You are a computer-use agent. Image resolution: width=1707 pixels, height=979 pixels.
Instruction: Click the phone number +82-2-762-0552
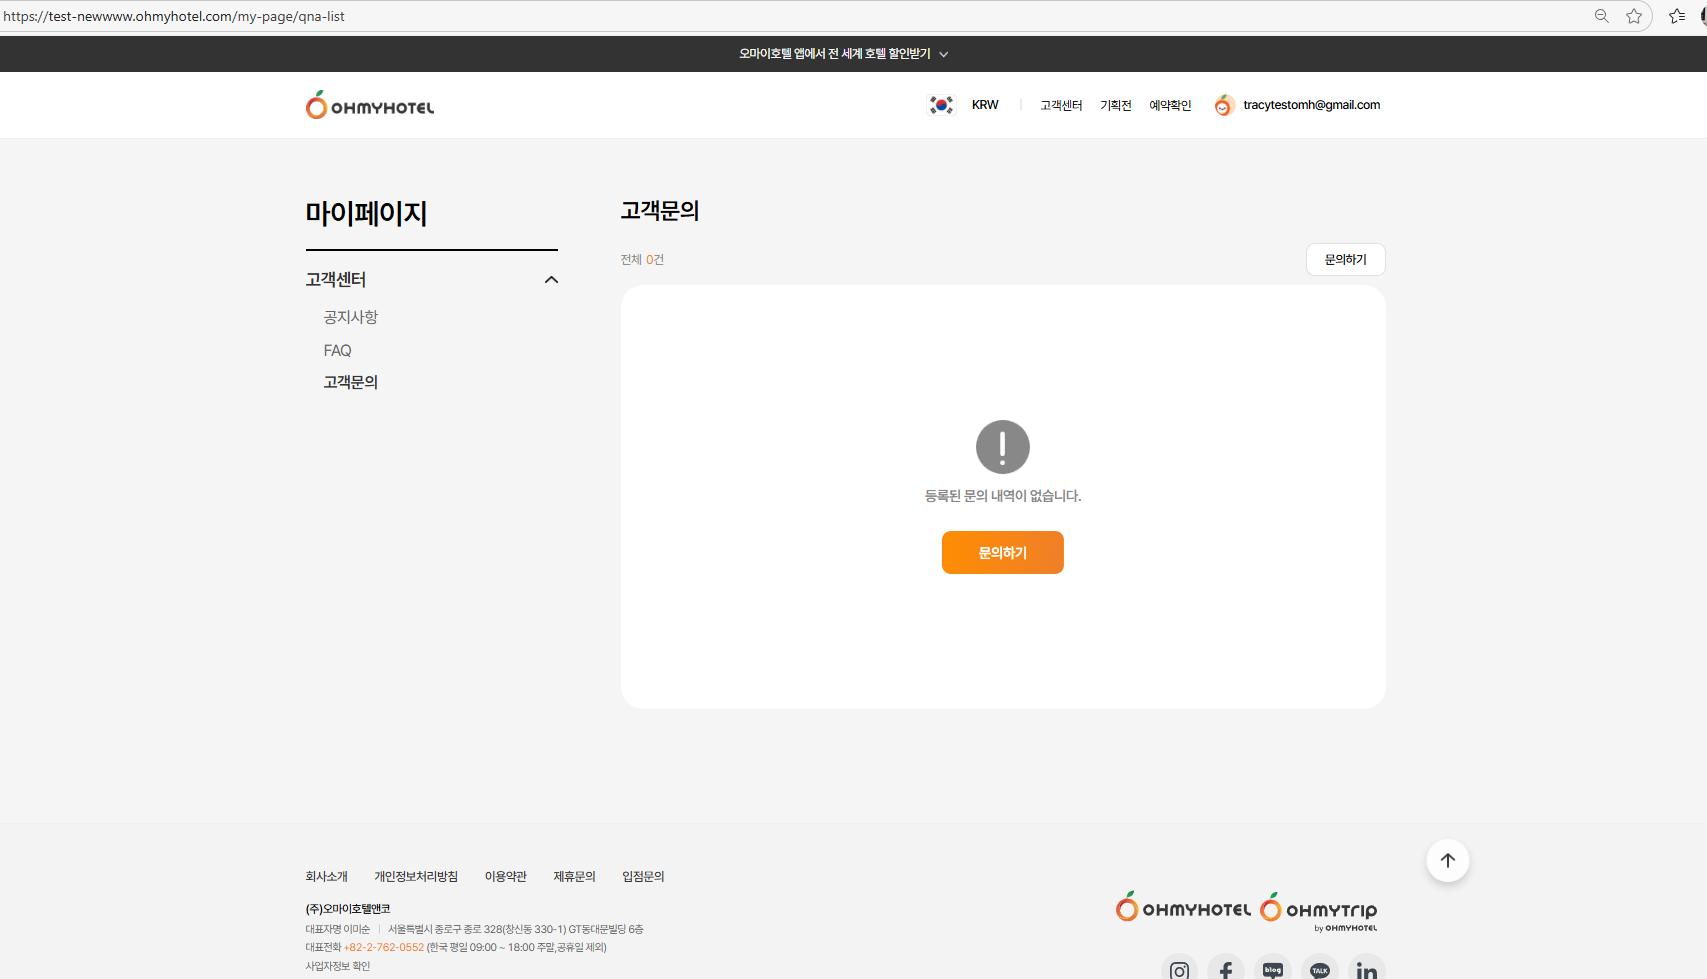click(x=384, y=947)
